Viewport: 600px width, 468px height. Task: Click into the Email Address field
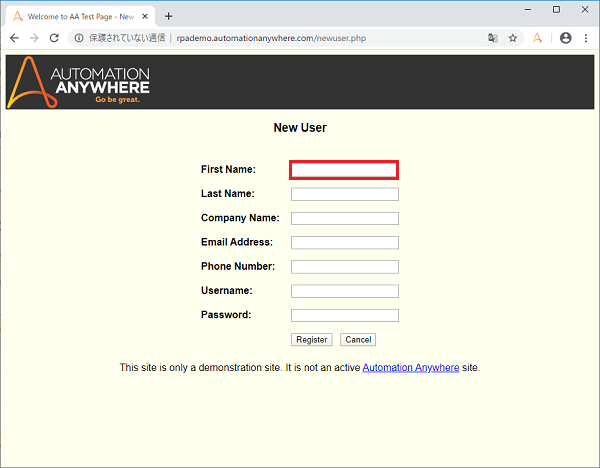(x=345, y=243)
